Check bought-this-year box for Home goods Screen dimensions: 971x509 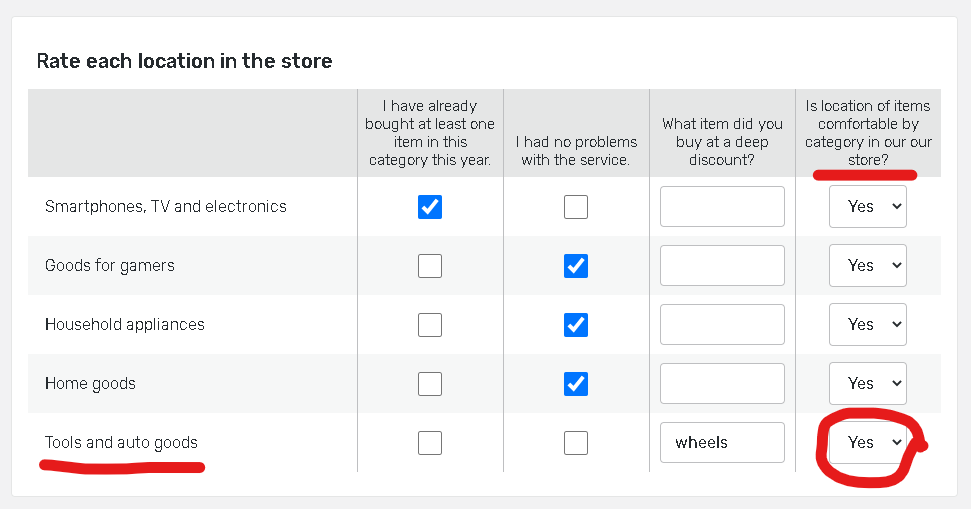coord(430,384)
